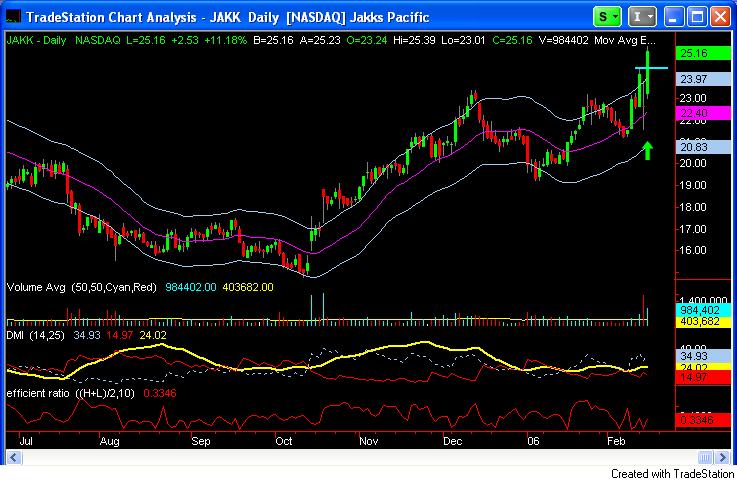Select the green up arrow marker on chart
Screen dimensions: 737x480
tap(648, 150)
